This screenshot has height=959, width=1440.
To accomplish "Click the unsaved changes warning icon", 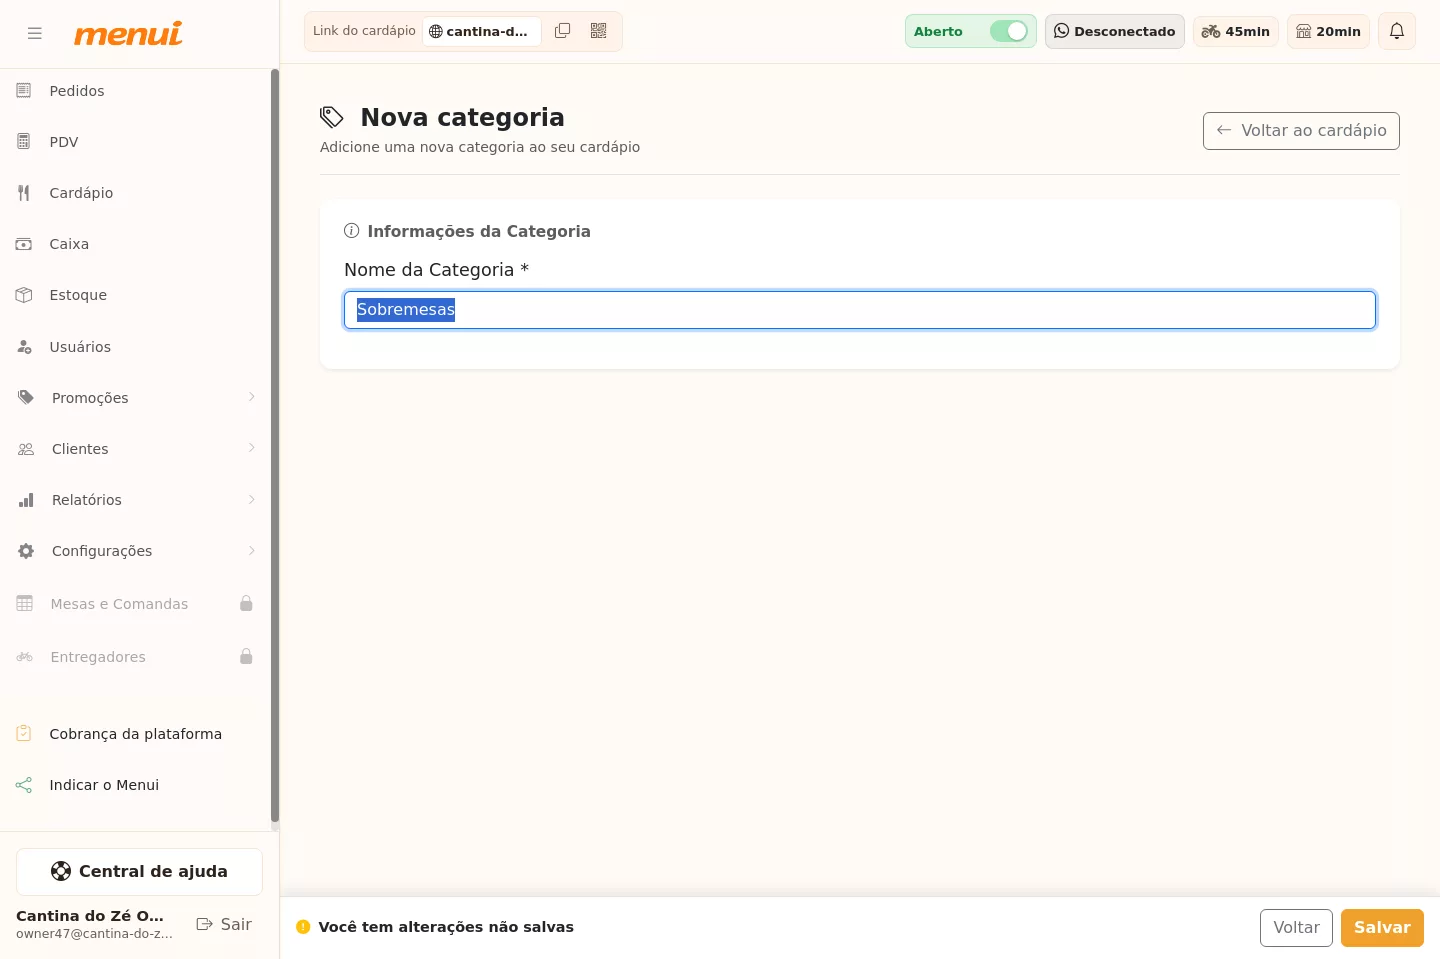I will pyautogui.click(x=303, y=927).
